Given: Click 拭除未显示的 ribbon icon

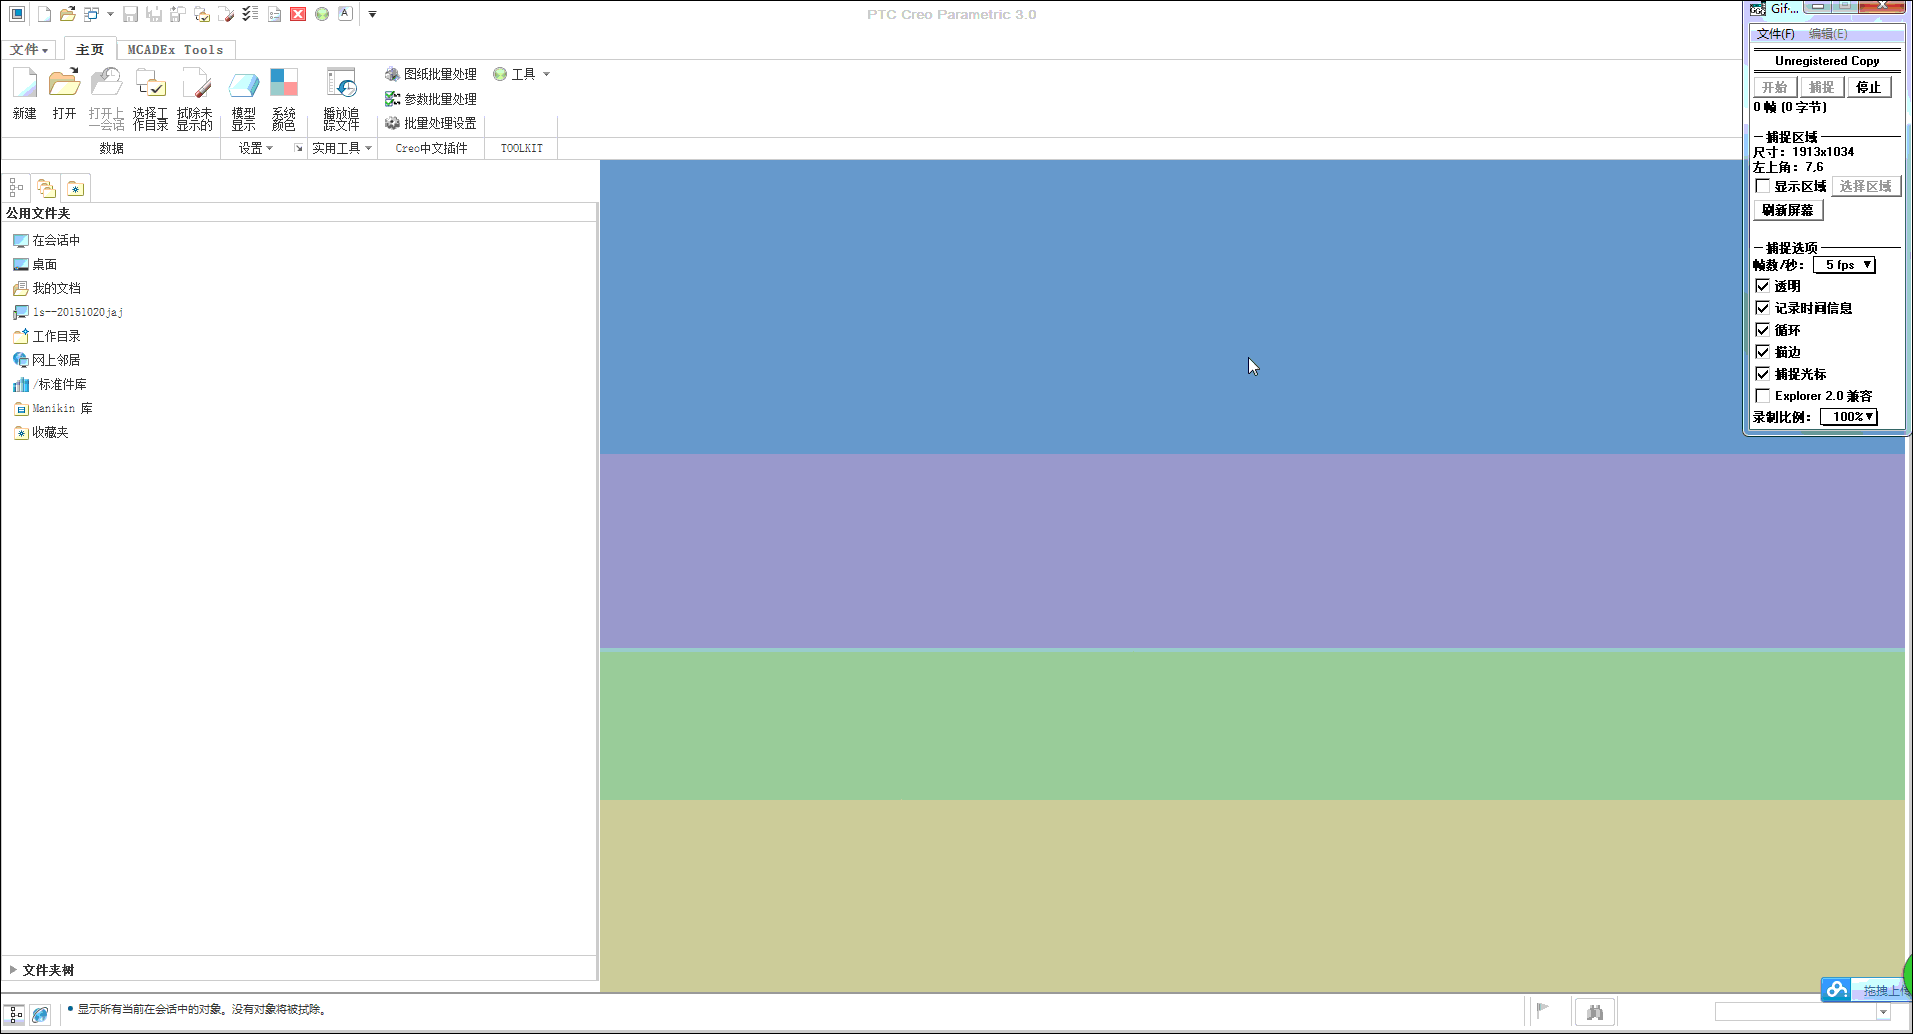Looking at the screenshot, I should pyautogui.click(x=195, y=99).
